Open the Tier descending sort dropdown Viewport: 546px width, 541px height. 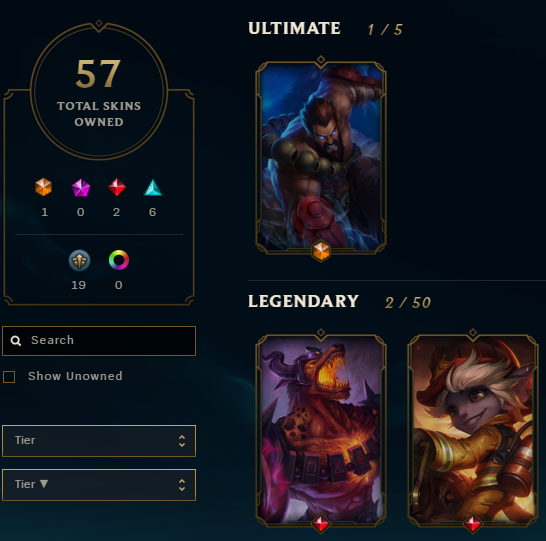[x=99, y=485]
